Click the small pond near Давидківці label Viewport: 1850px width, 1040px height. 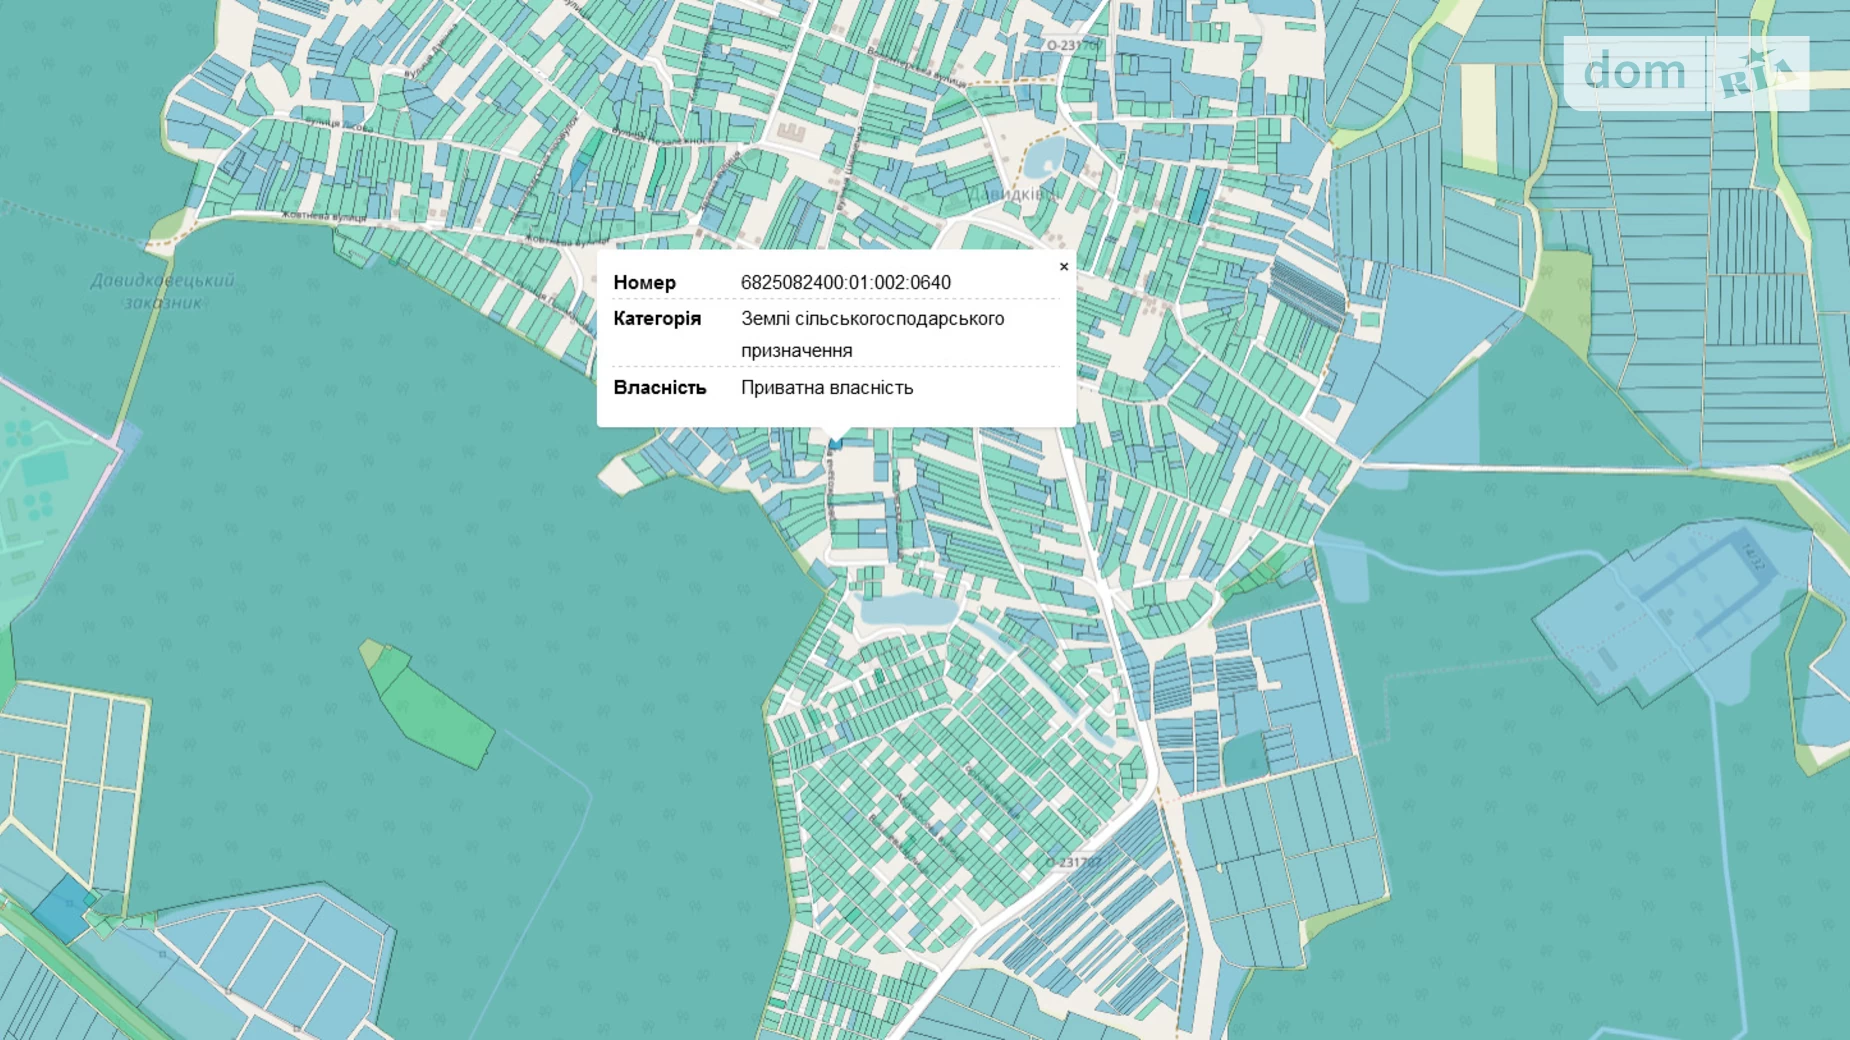(x=1046, y=159)
